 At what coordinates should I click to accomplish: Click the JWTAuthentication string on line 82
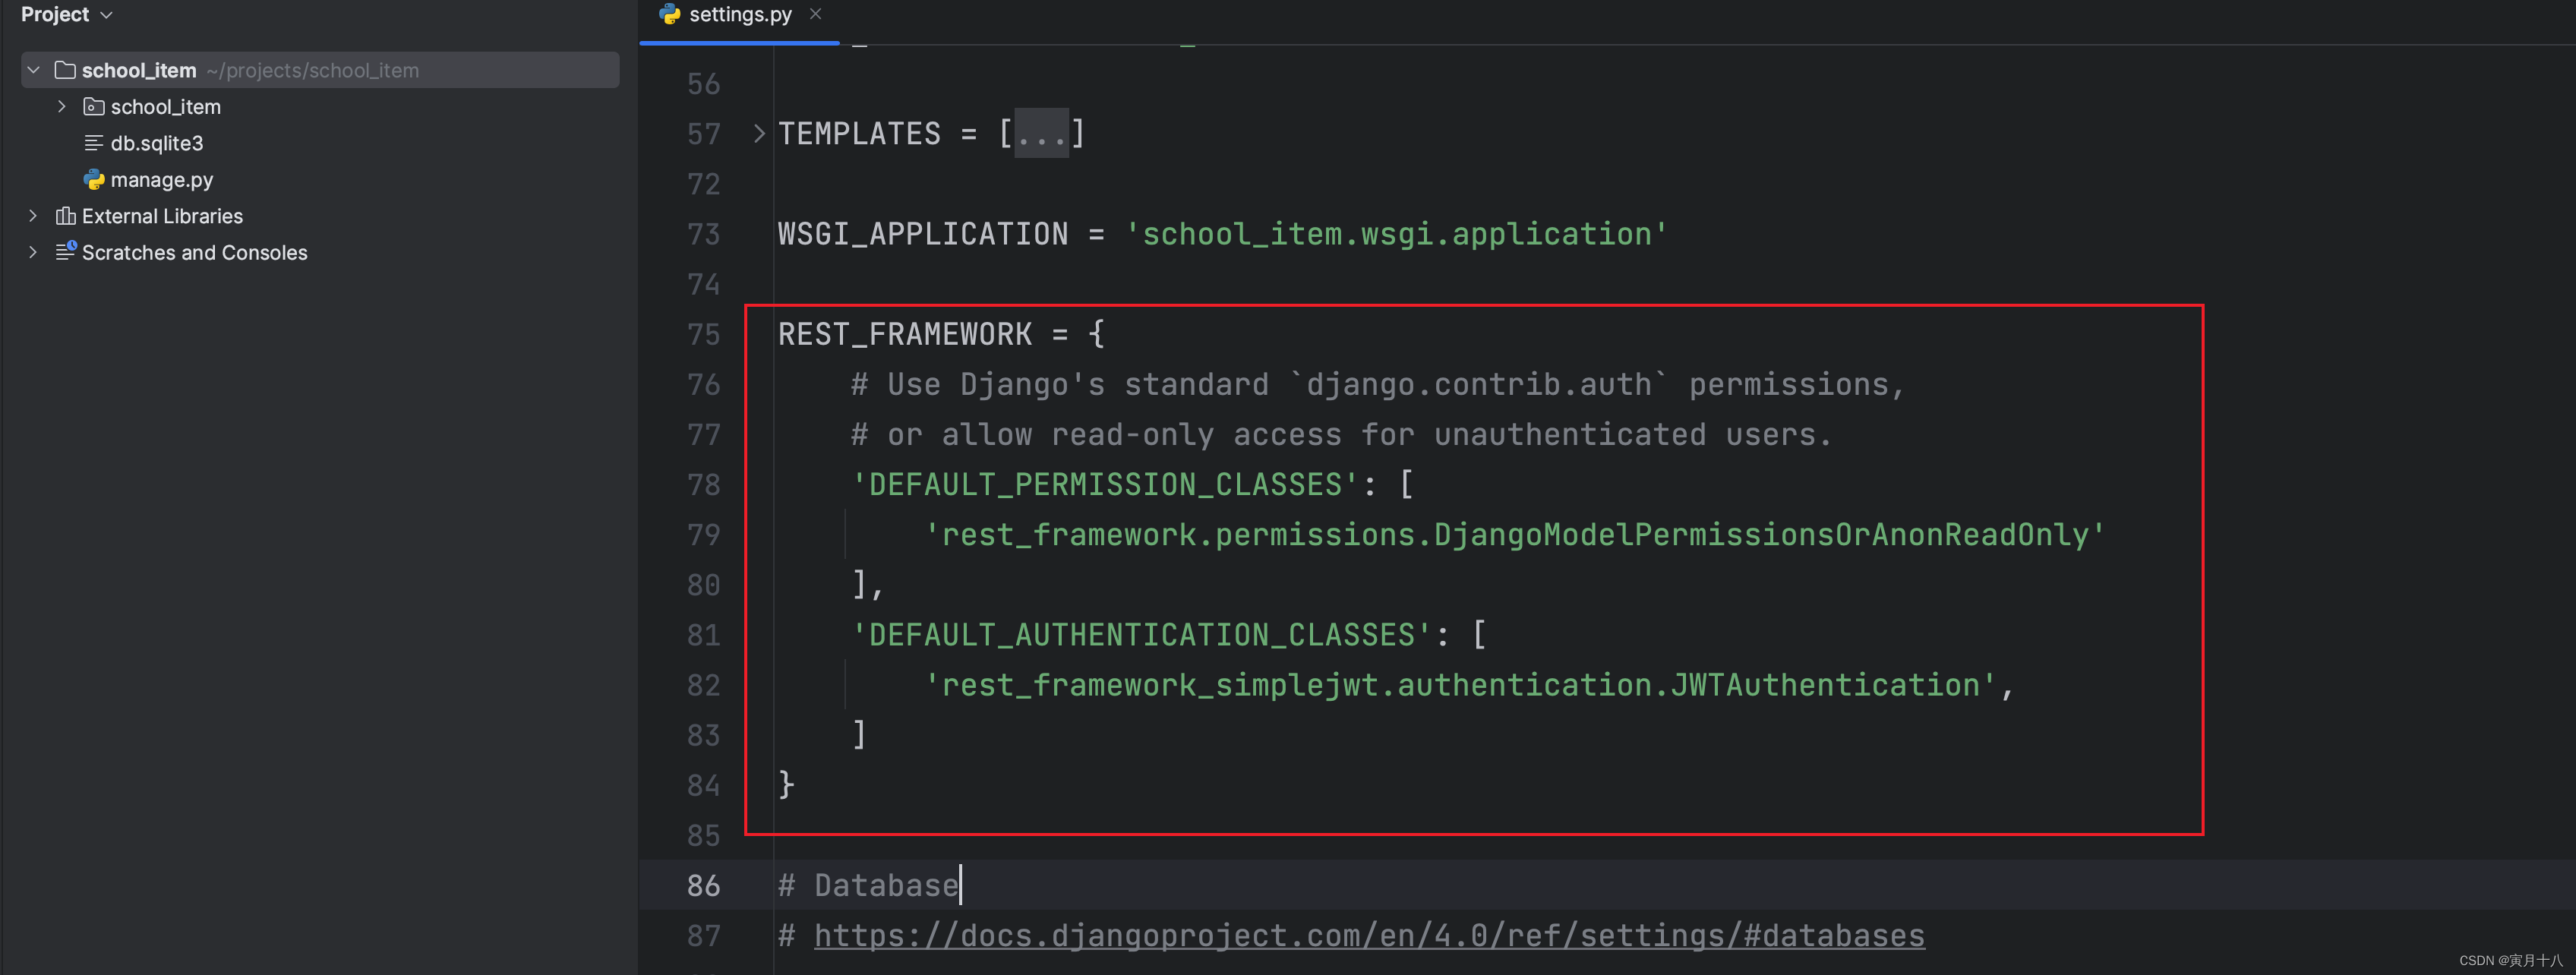click(x=1460, y=685)
